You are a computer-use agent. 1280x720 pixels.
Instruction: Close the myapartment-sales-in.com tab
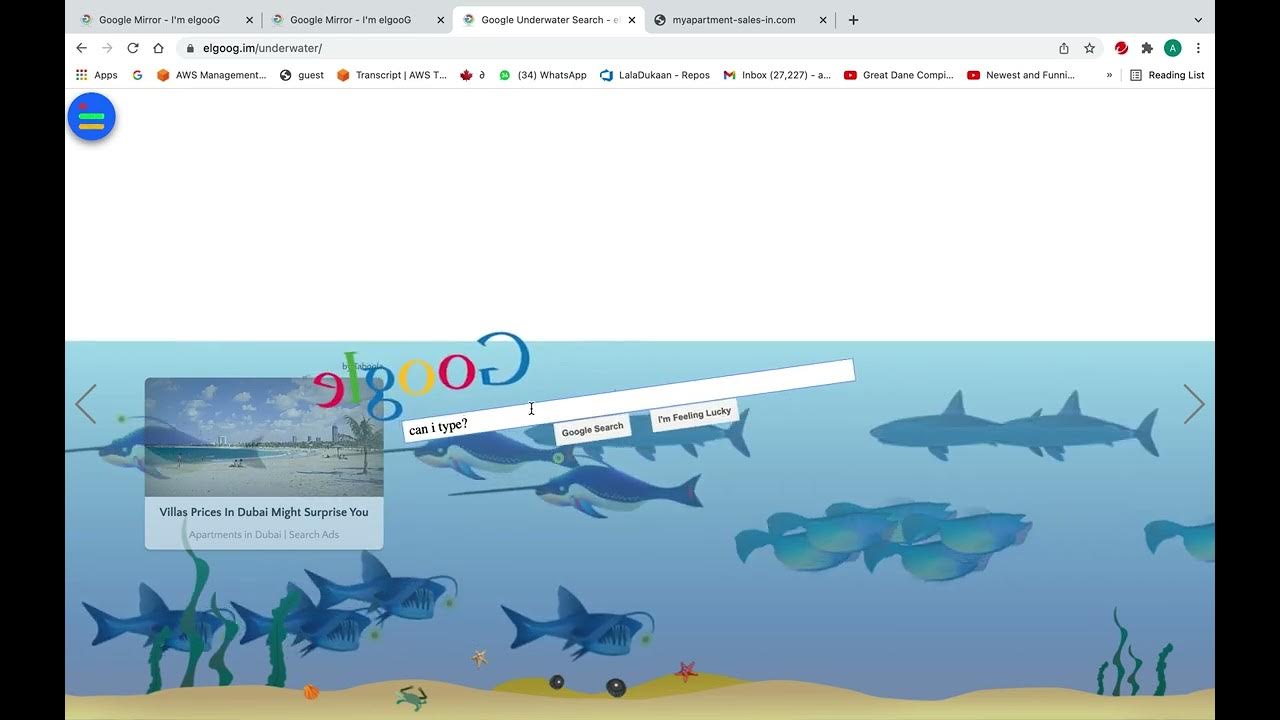pos(823,20)
